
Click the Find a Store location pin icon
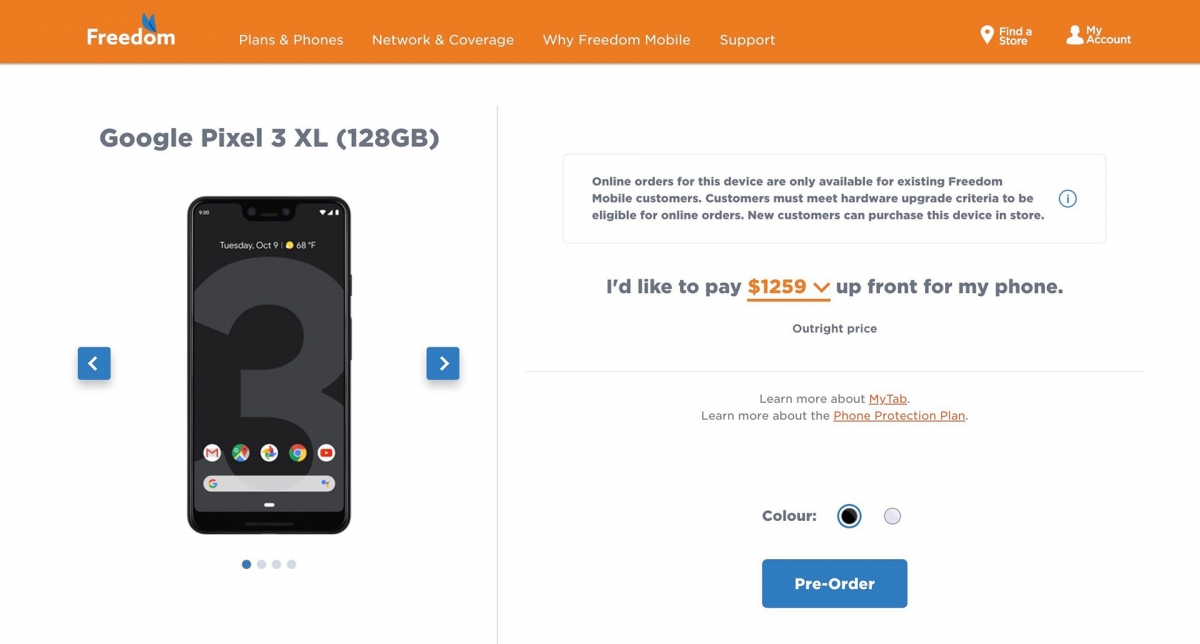point(986,33)
